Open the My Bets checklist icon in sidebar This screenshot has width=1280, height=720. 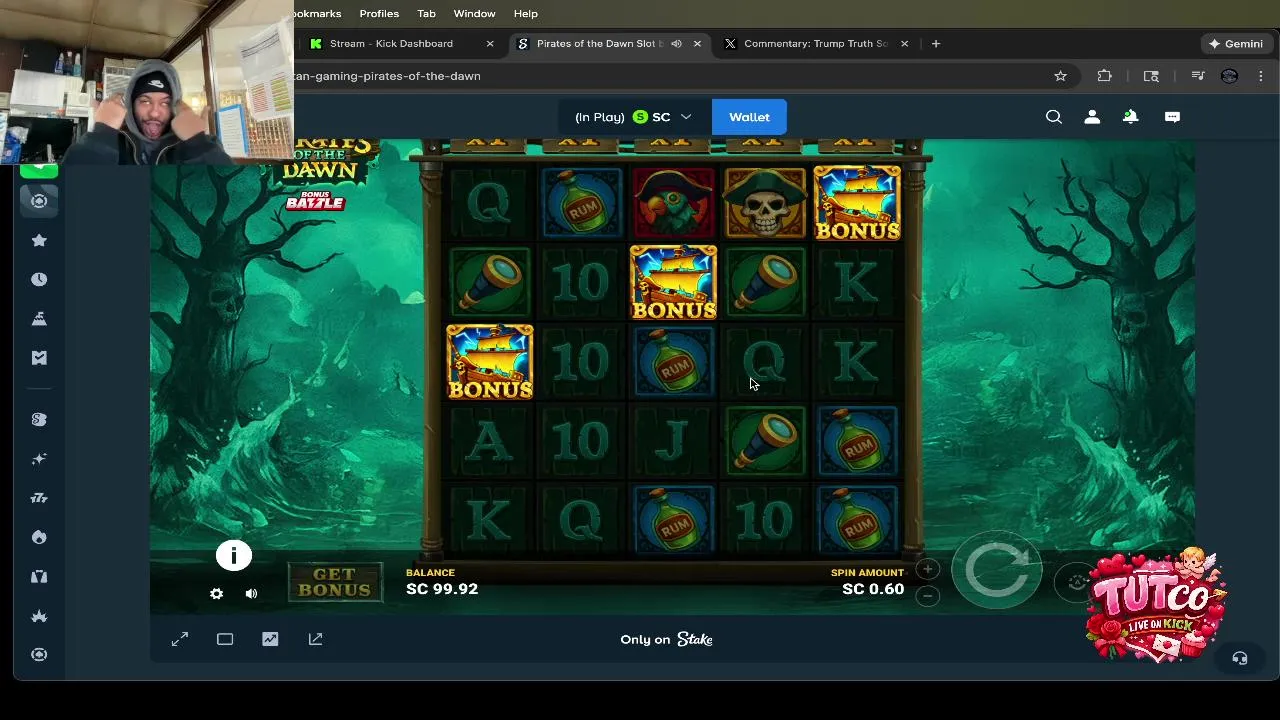point(39,357)
